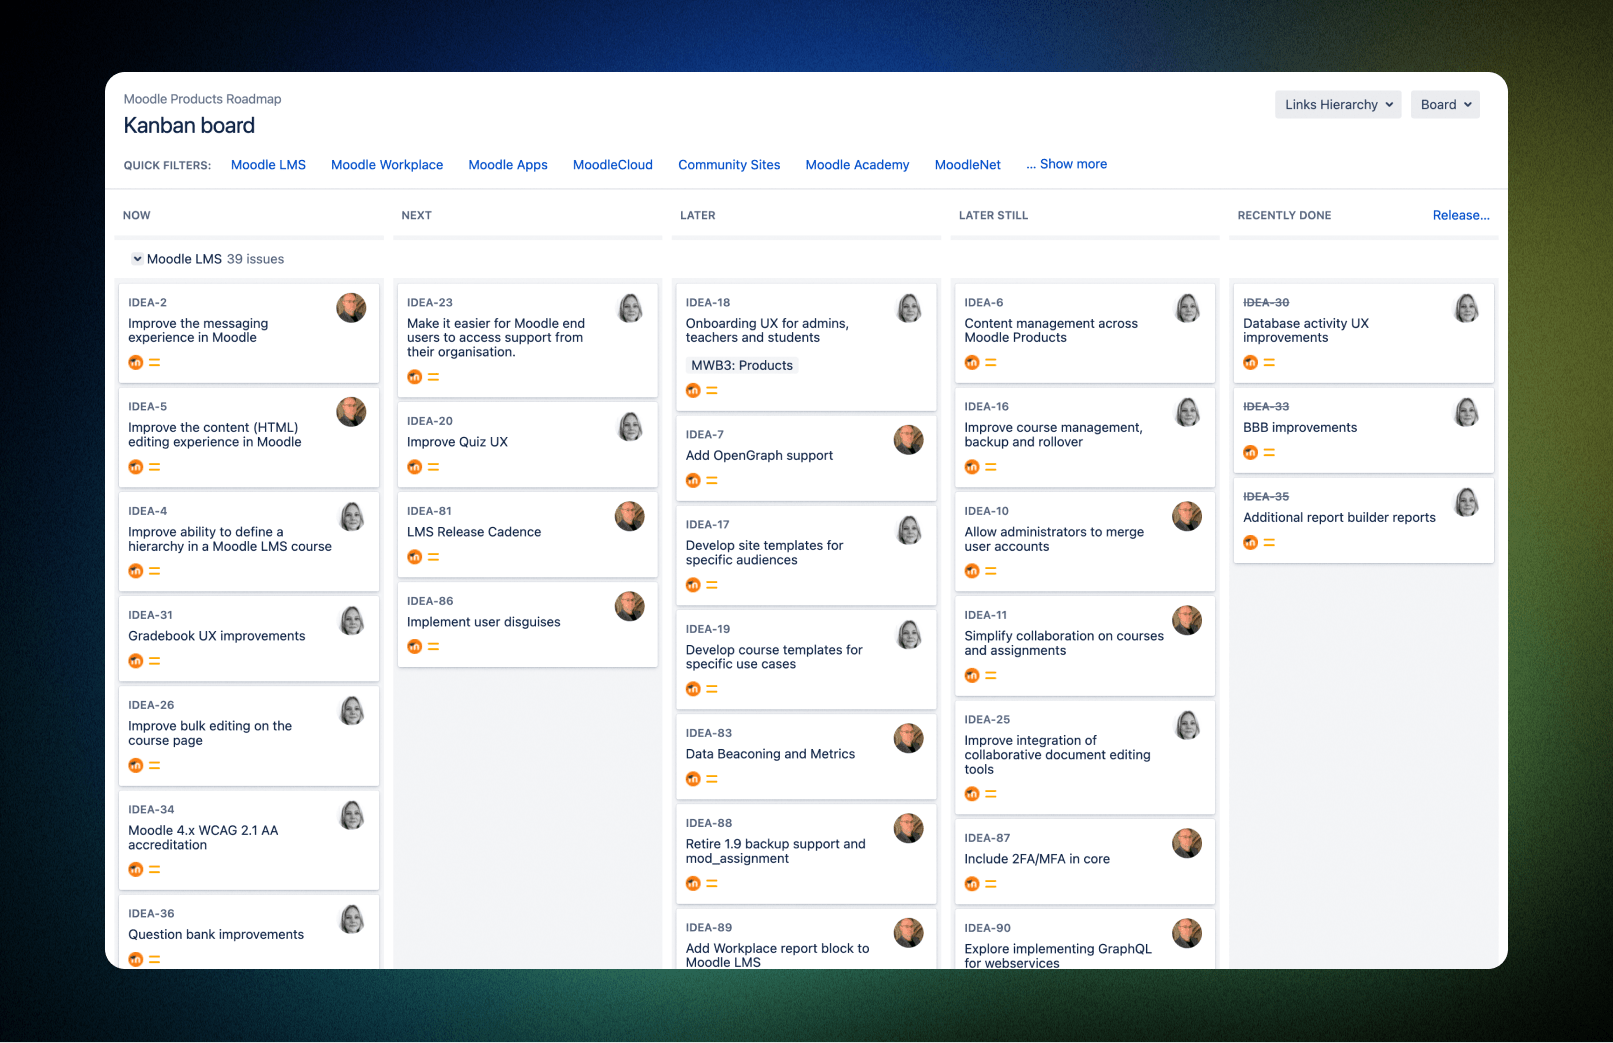
Task: Click the orange issue type icon on IDEA-2
Action: point(136,363)
